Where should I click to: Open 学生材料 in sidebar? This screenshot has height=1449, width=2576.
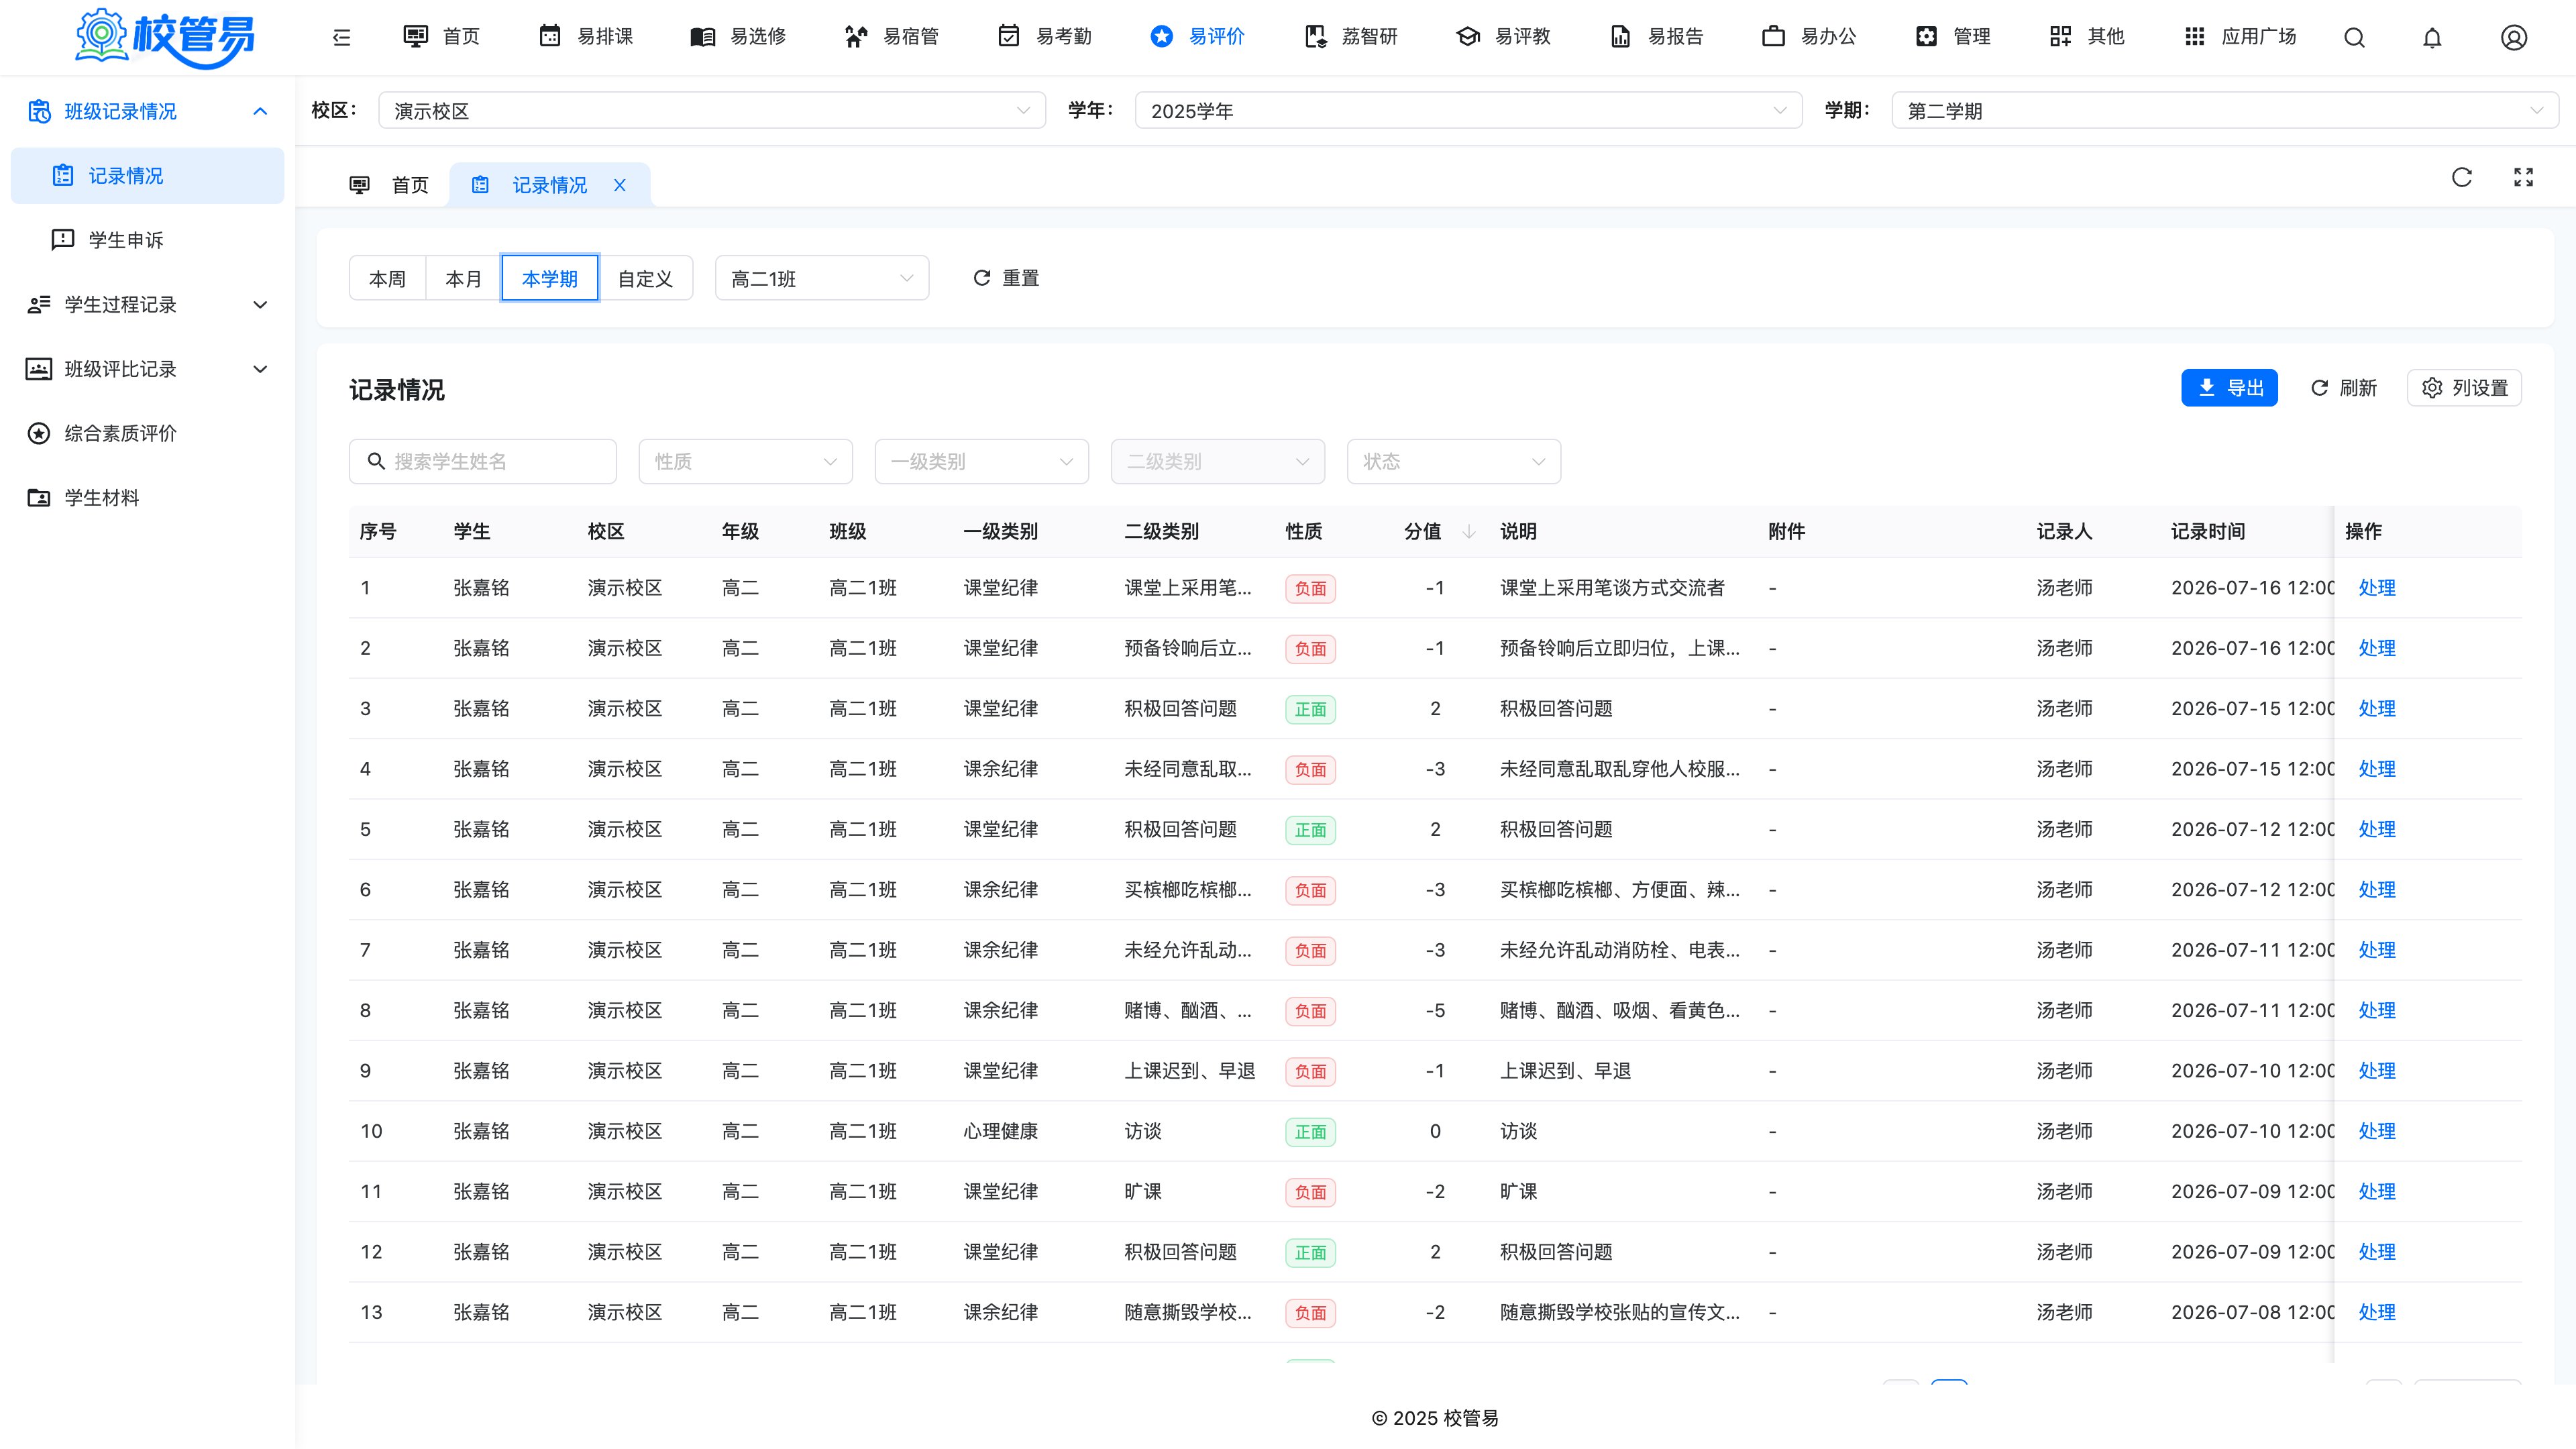tap(148, 498)
